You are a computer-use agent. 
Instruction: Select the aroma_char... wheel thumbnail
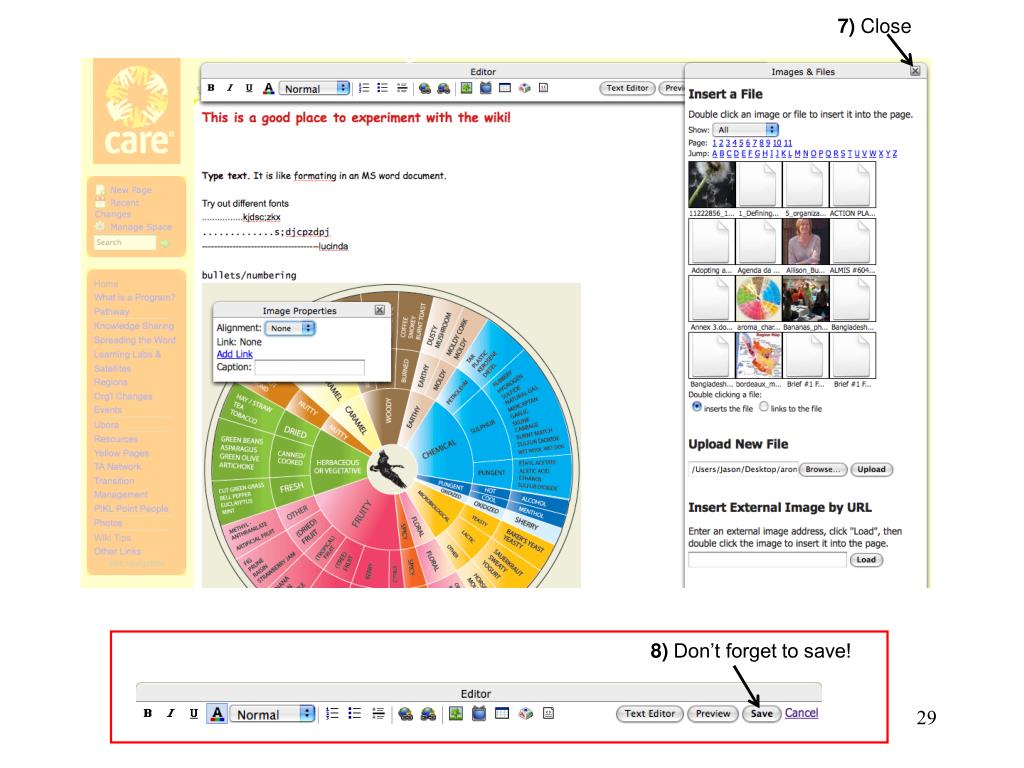(x=759, y=298)
